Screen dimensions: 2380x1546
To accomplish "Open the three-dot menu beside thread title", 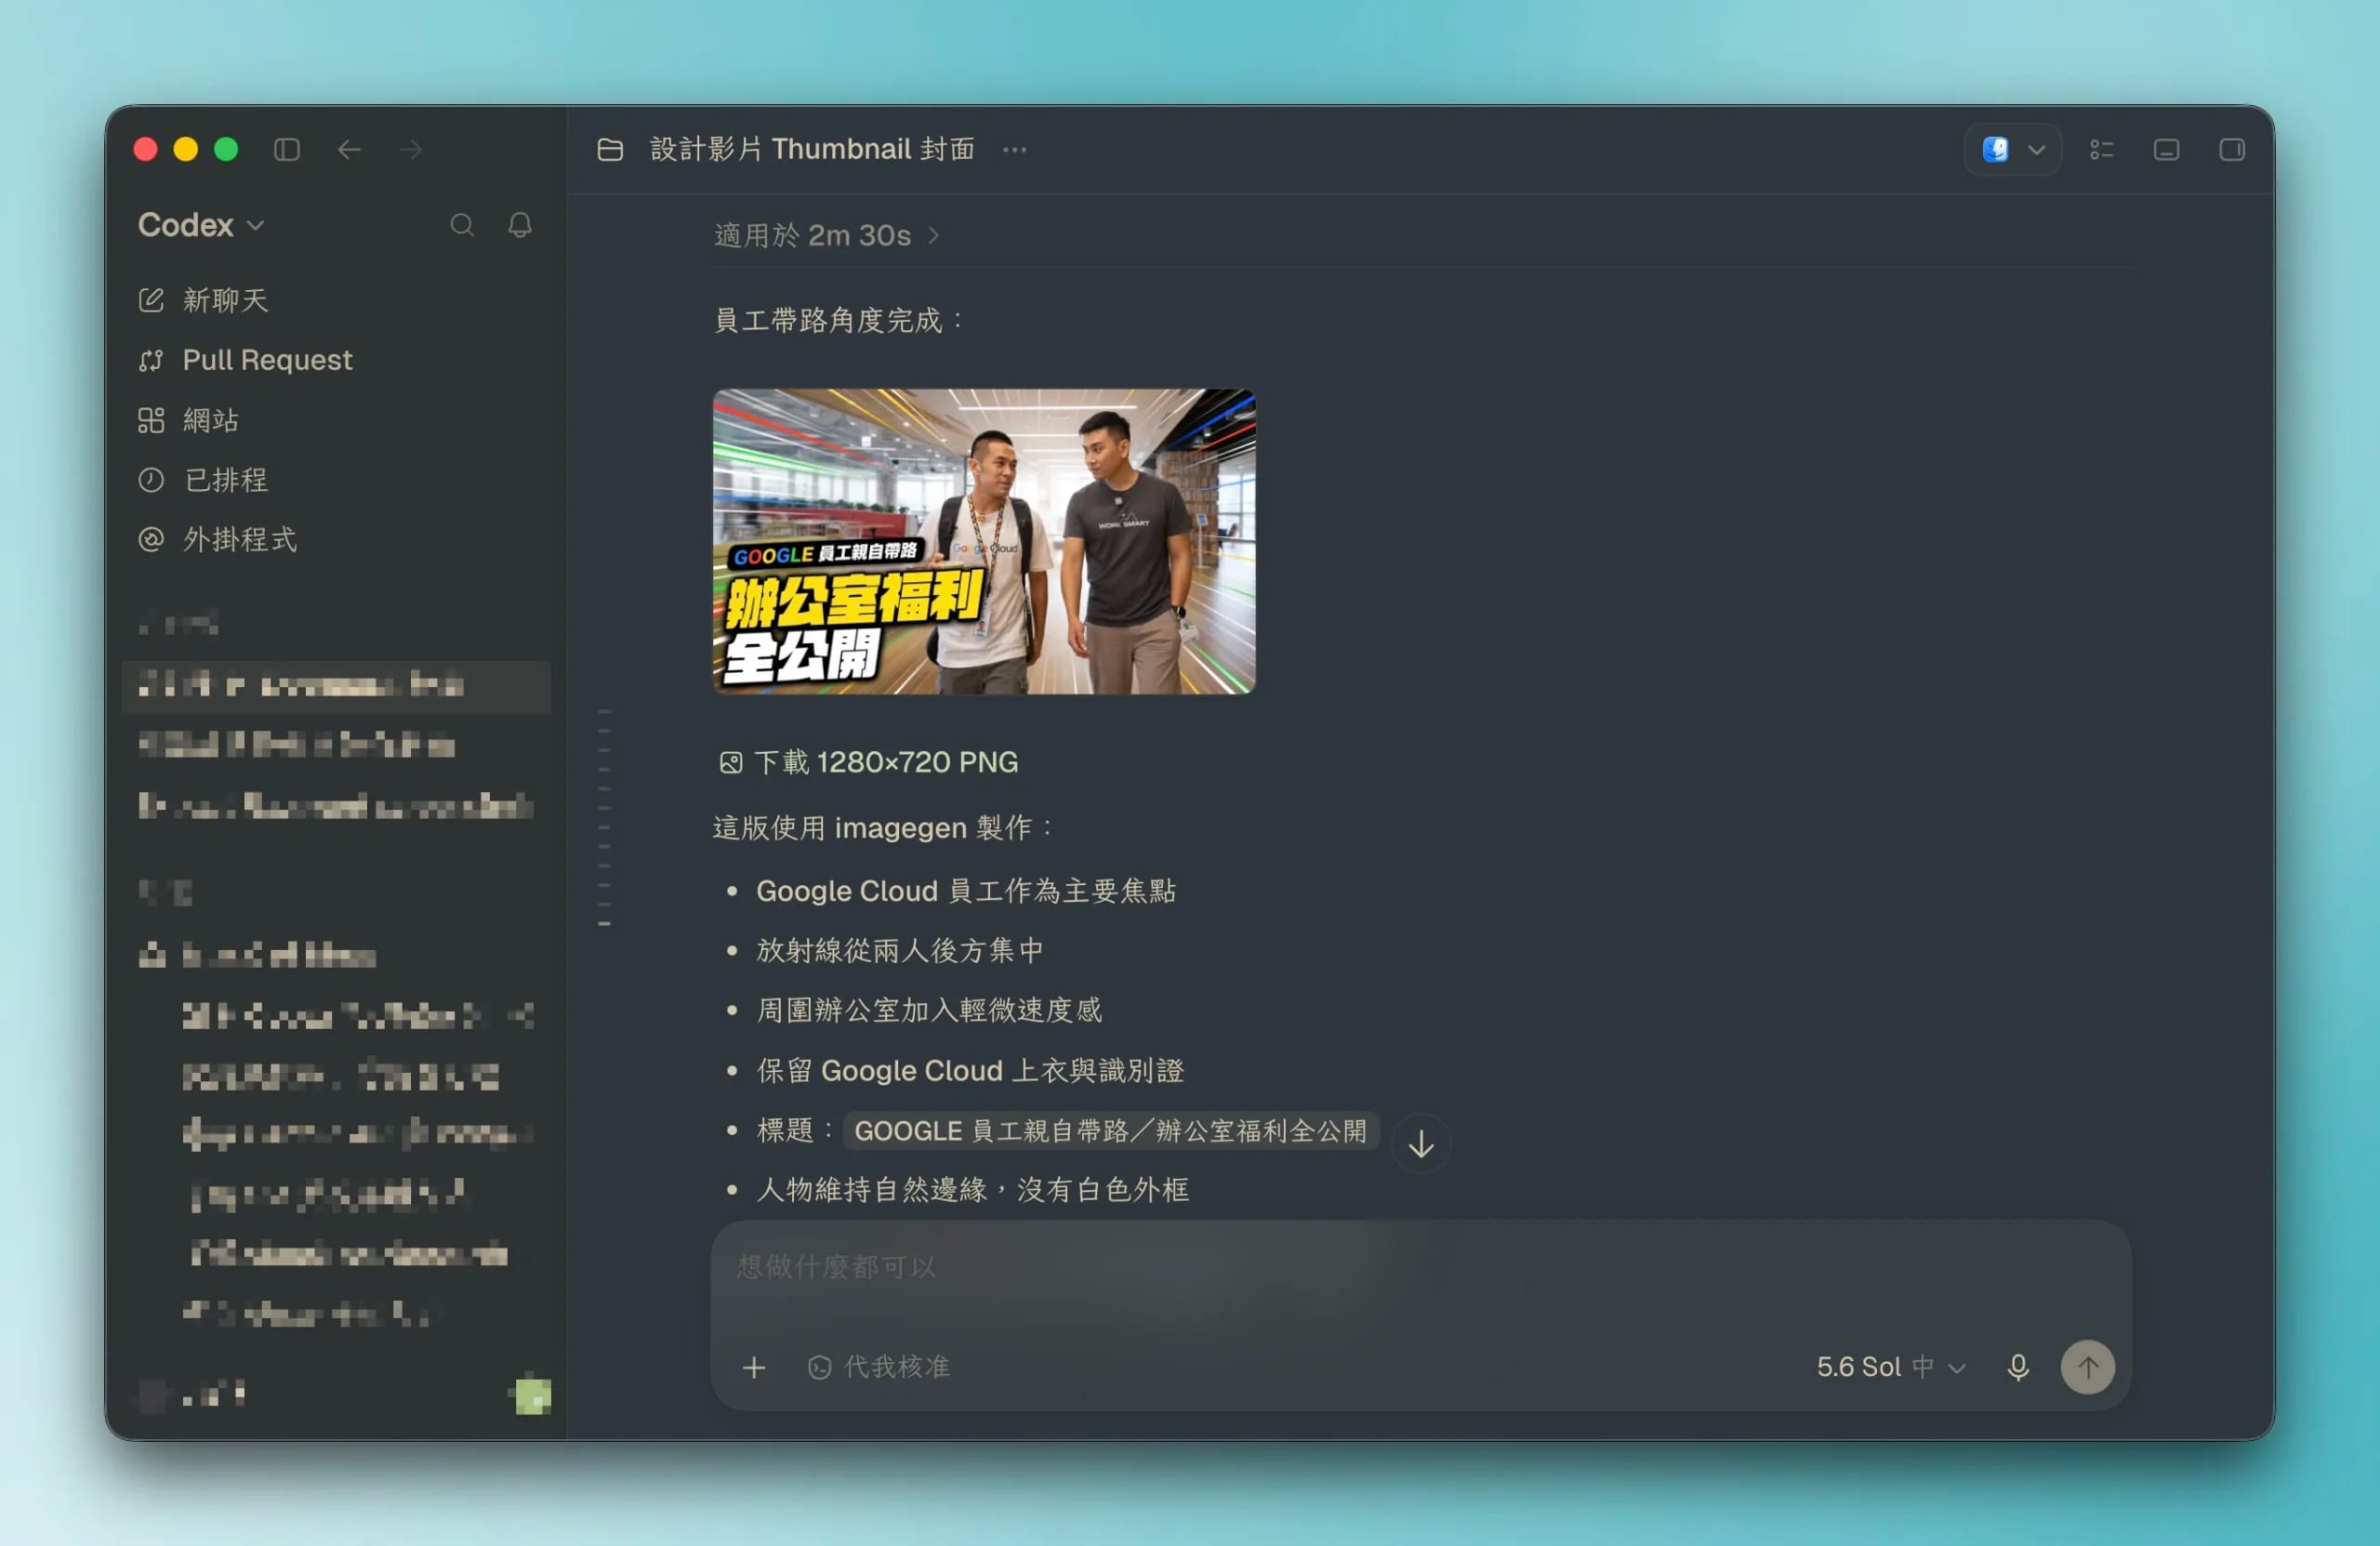I will point(1014,150).
